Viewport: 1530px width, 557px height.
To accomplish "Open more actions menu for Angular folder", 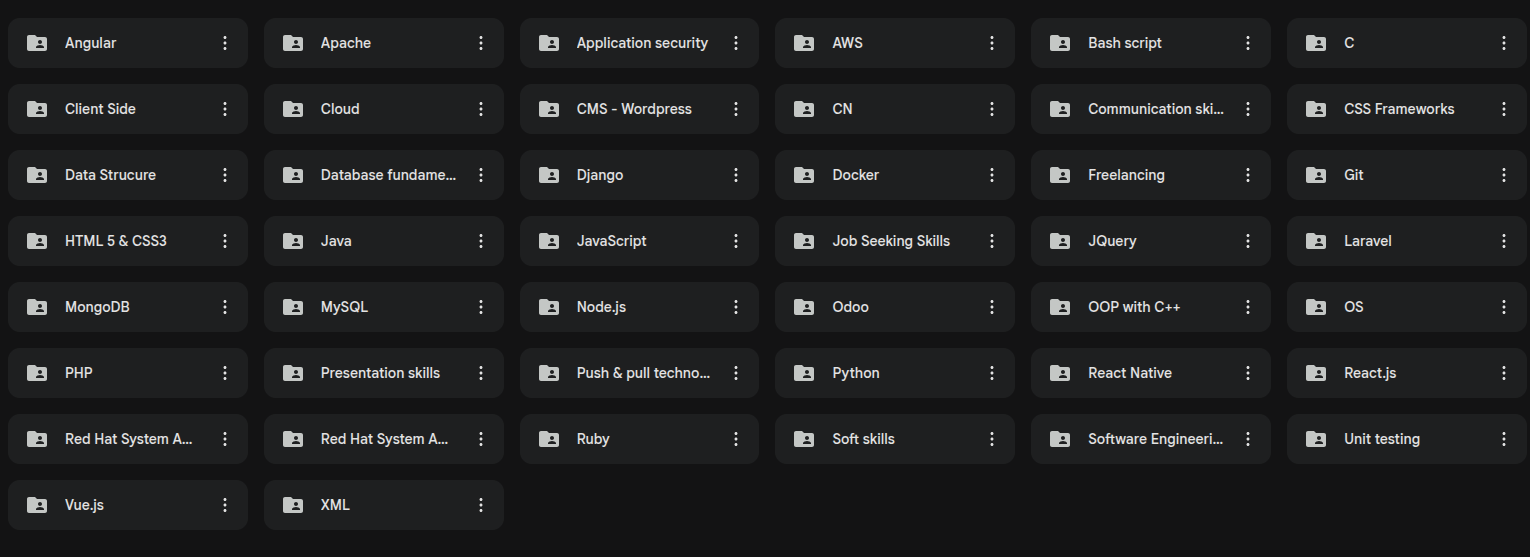I will (225, 43).
